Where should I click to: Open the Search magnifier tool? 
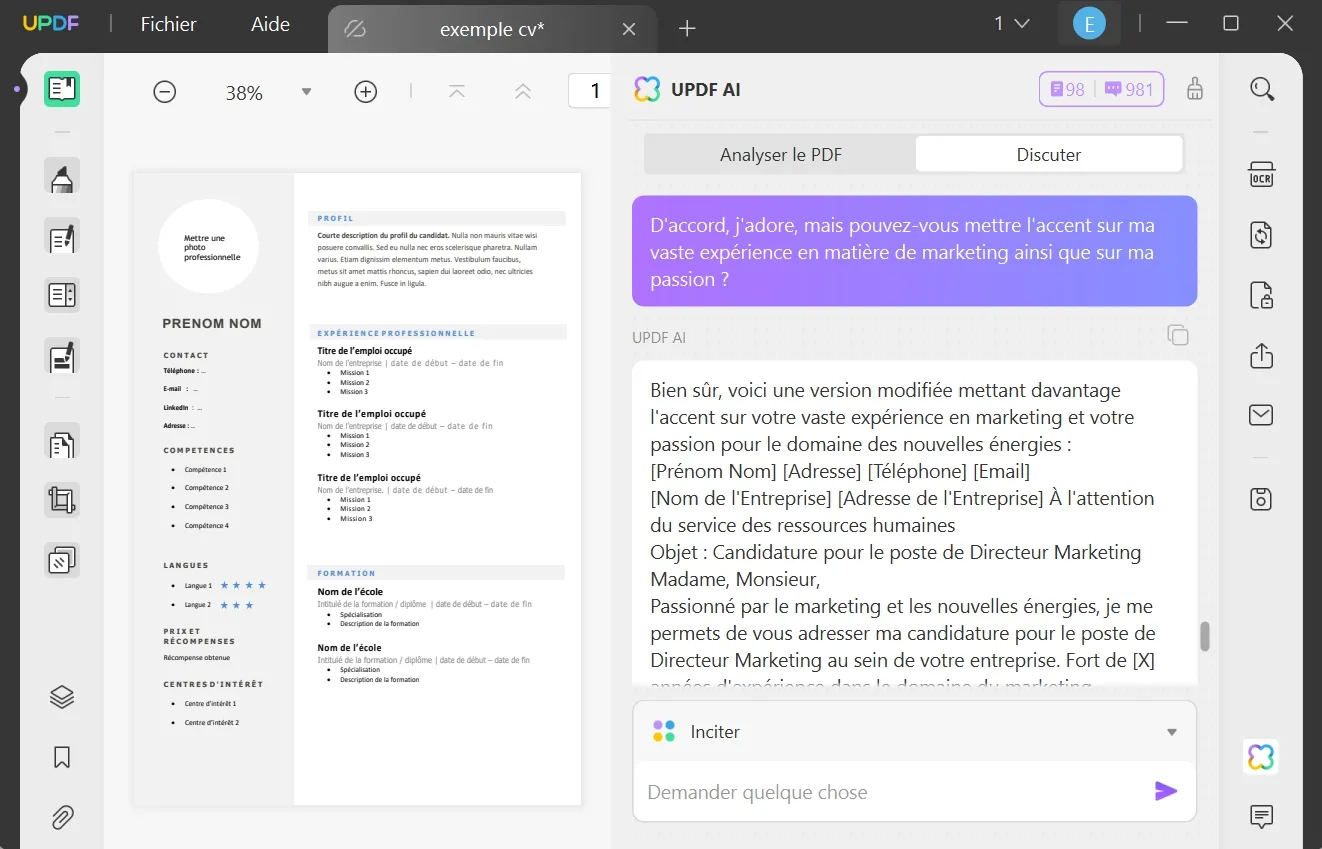point(1262,89)
